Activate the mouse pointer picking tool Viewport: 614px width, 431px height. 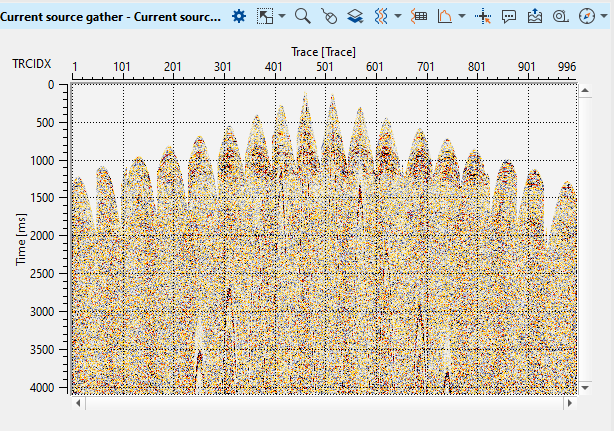click(329, 16)
